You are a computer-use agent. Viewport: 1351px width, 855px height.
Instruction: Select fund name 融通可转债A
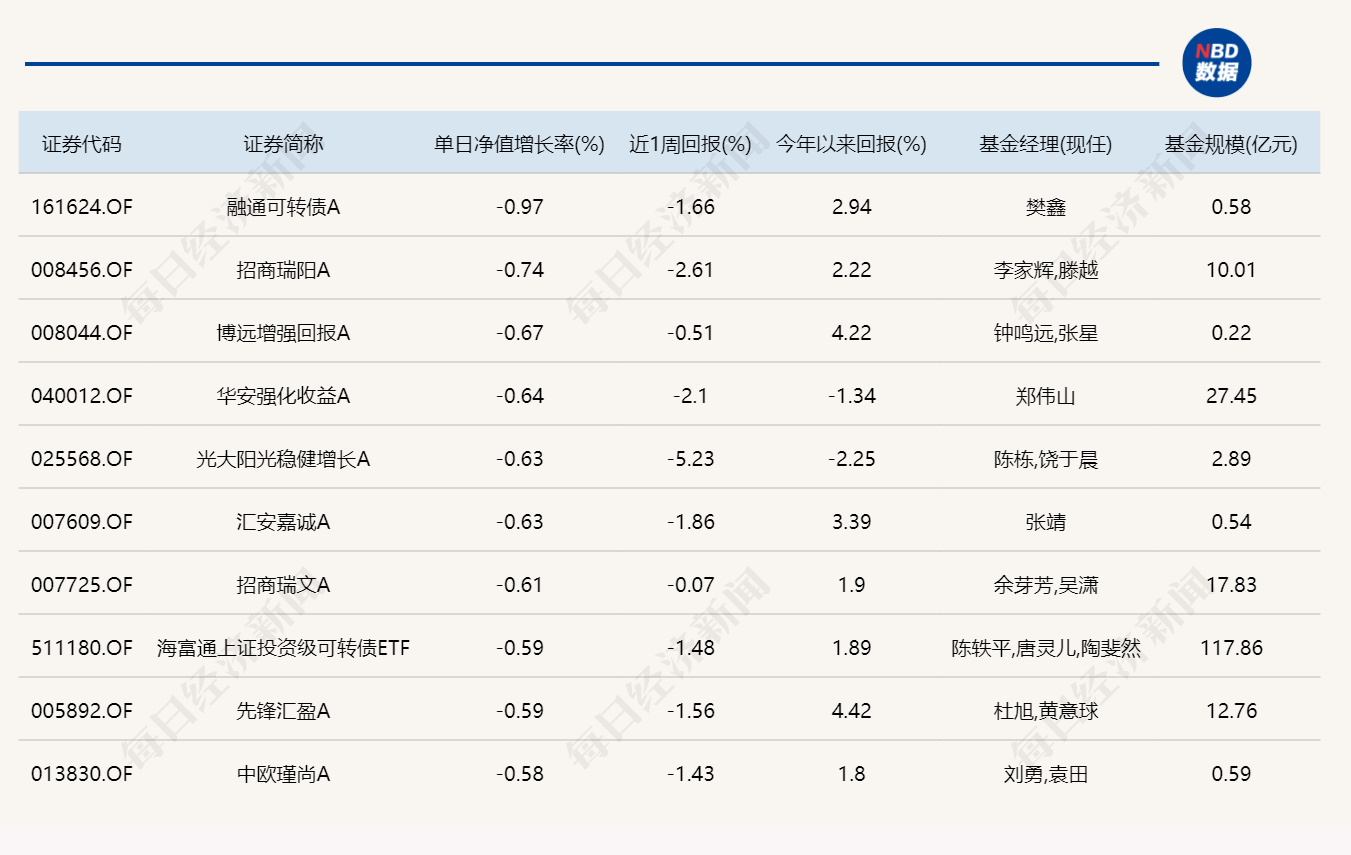(x=284, y=207)
